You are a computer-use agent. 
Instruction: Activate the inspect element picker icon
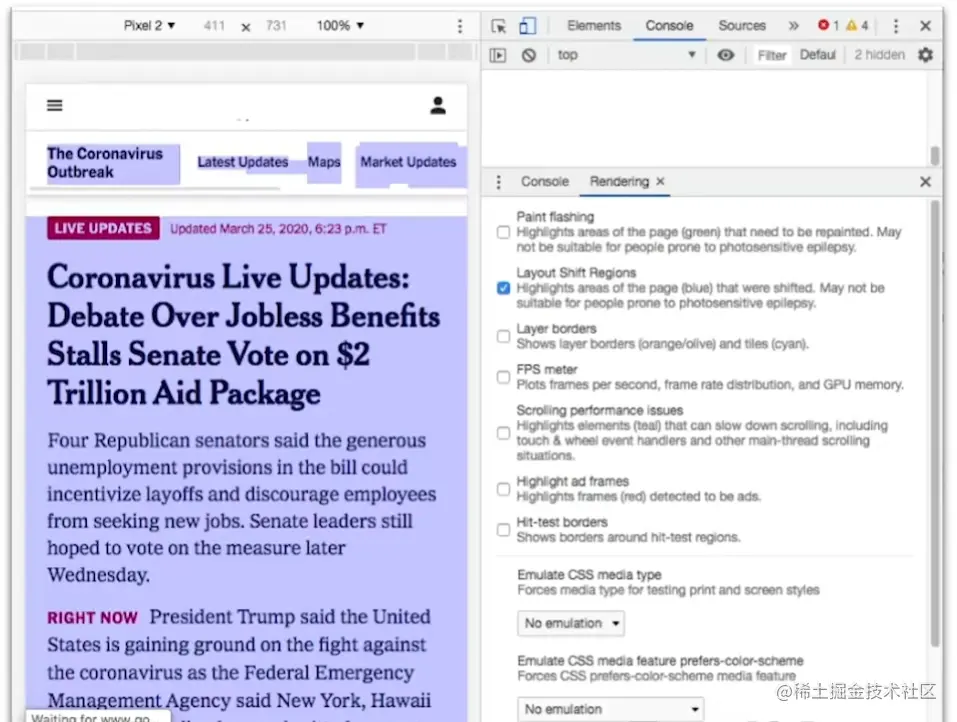click(499, 26)
